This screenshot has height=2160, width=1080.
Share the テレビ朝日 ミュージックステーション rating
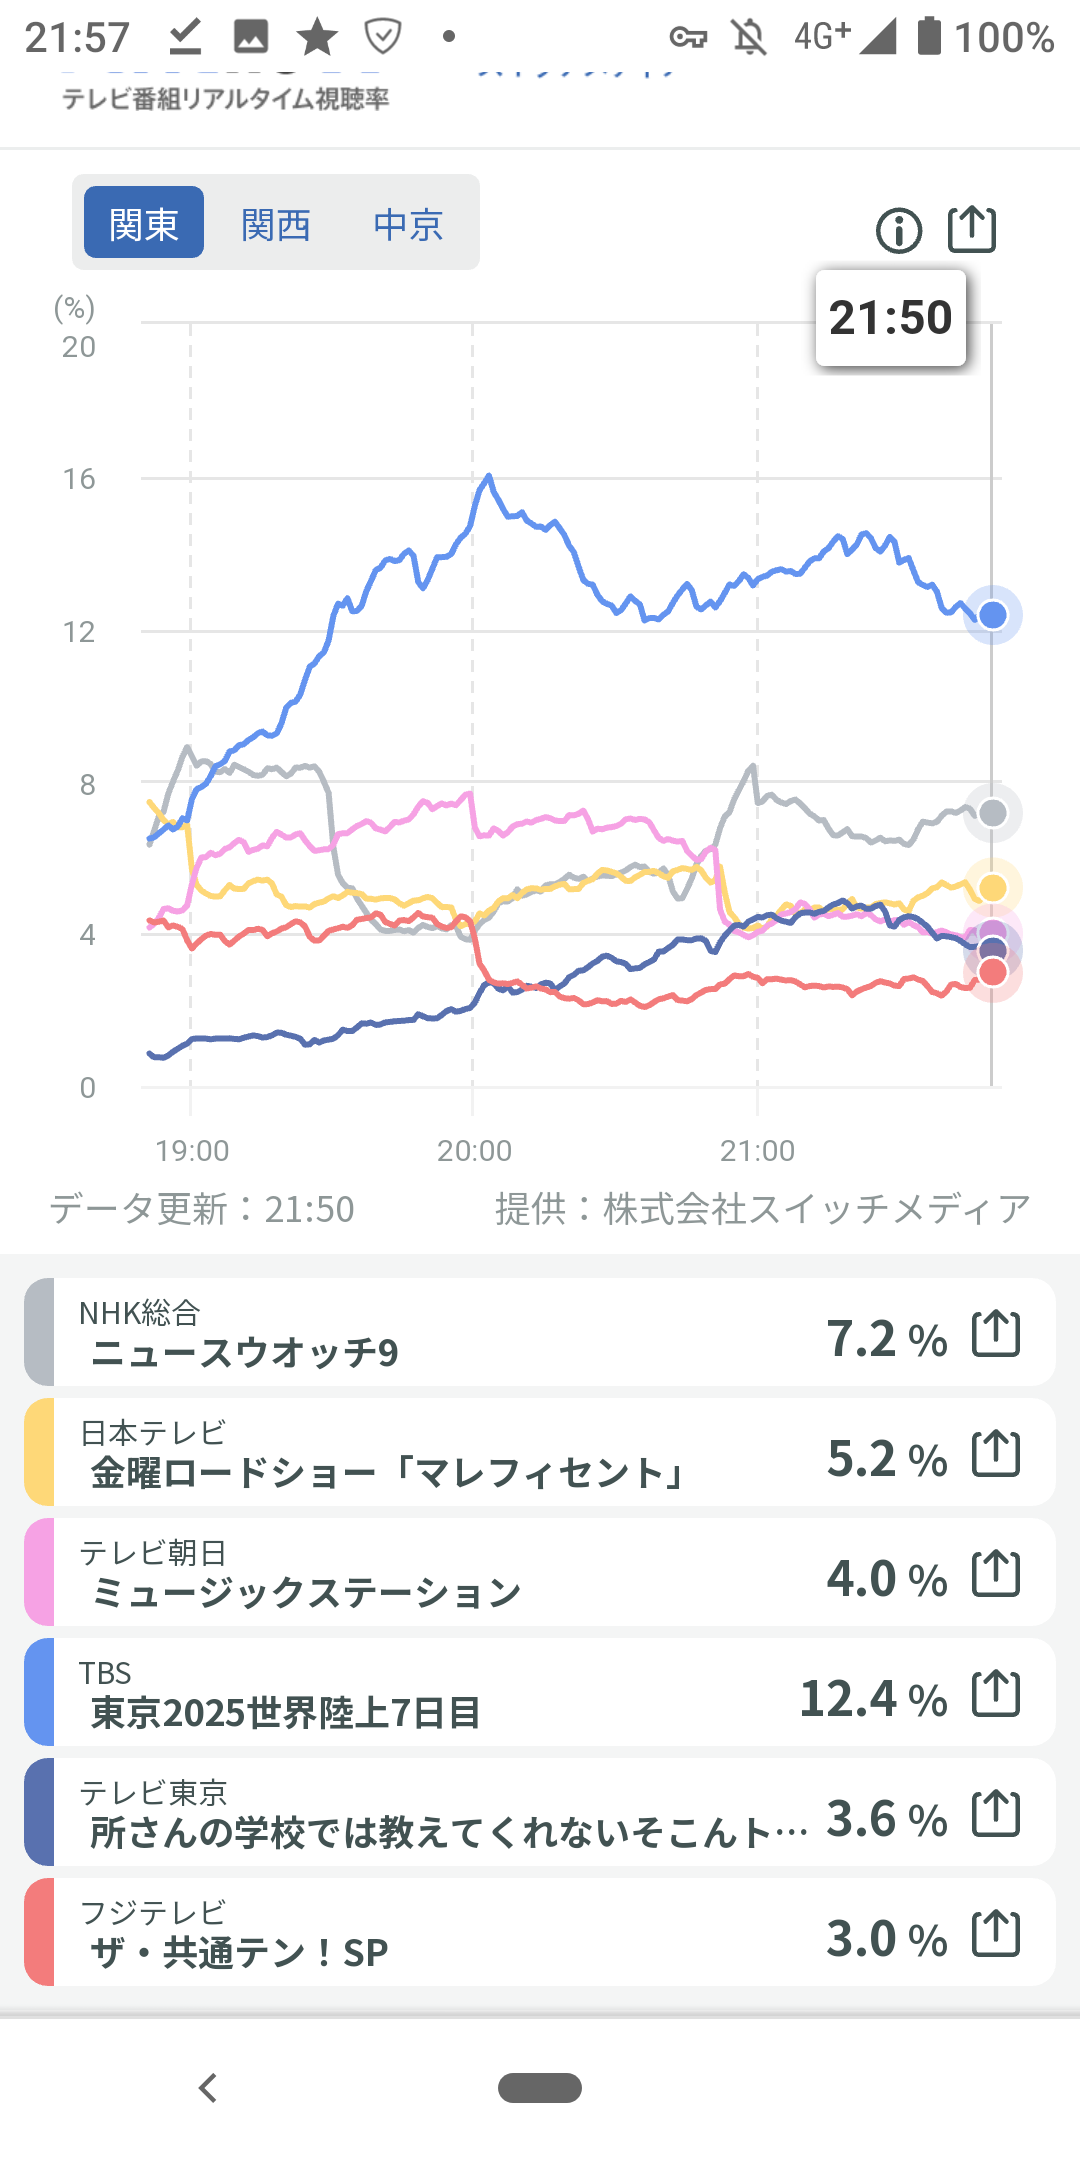(x=996, y=1574)
